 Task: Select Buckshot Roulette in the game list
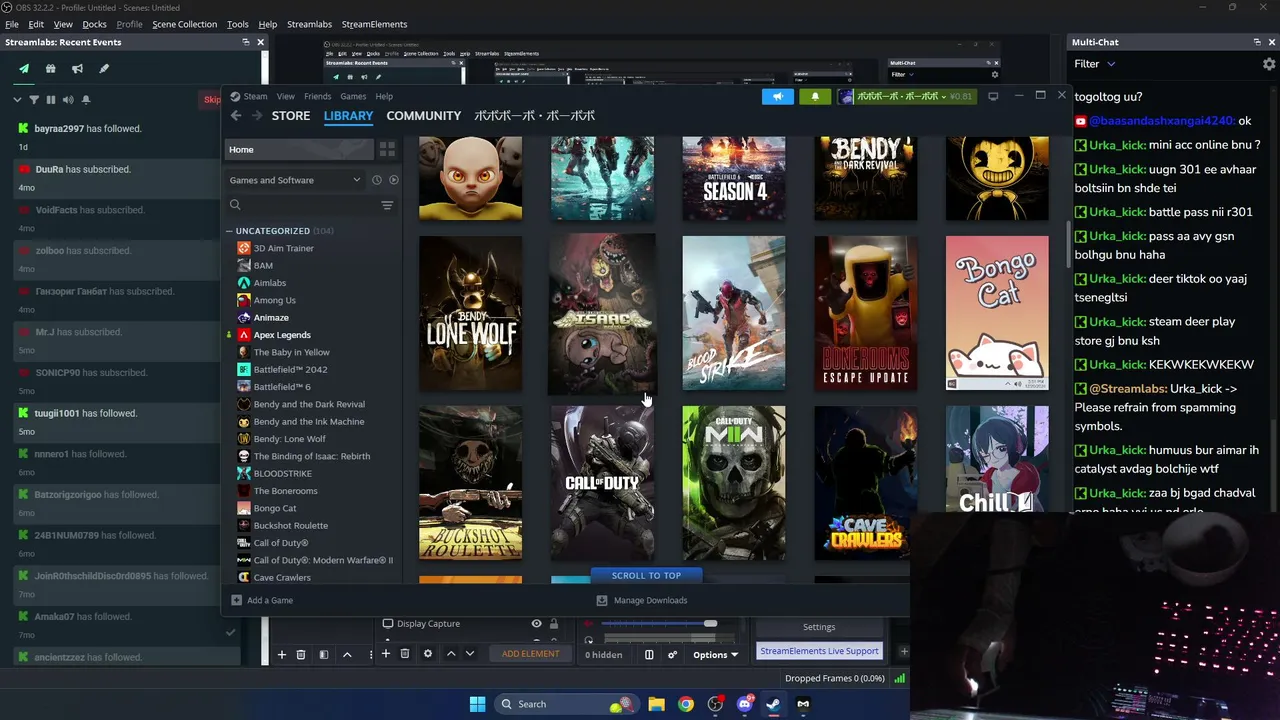(x=290, y=526)
